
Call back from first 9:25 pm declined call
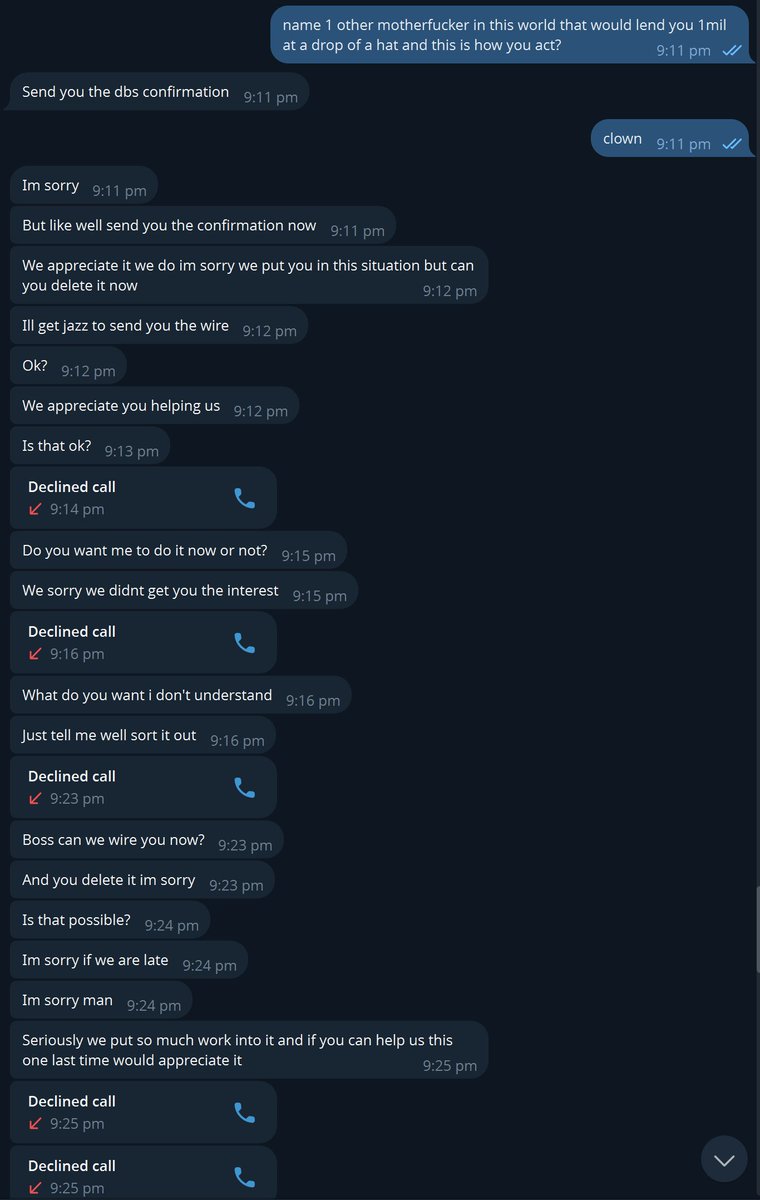click(244, 1113)
